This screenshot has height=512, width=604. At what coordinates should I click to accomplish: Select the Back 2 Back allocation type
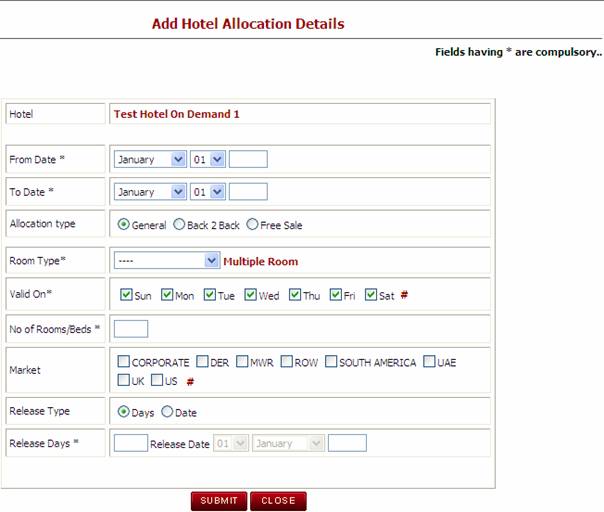[x=180, y=225]
